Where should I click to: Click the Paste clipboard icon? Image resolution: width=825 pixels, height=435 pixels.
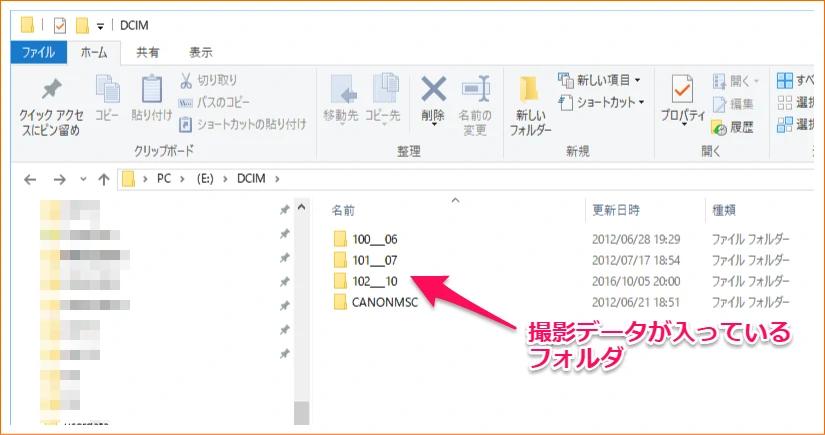152,90
